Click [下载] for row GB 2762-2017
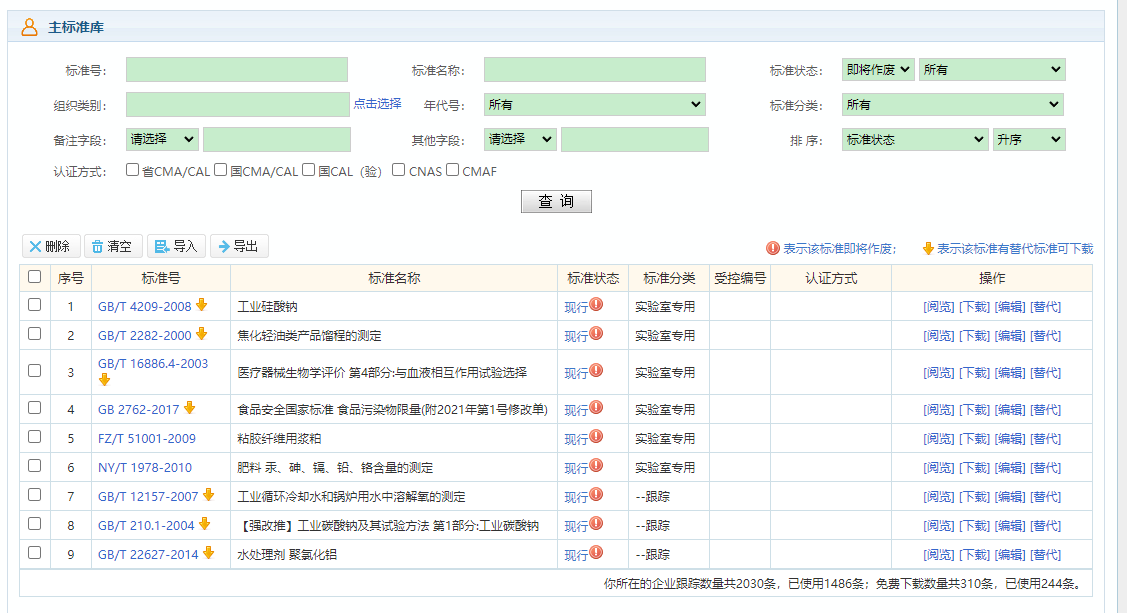 (x=975, y=410)
